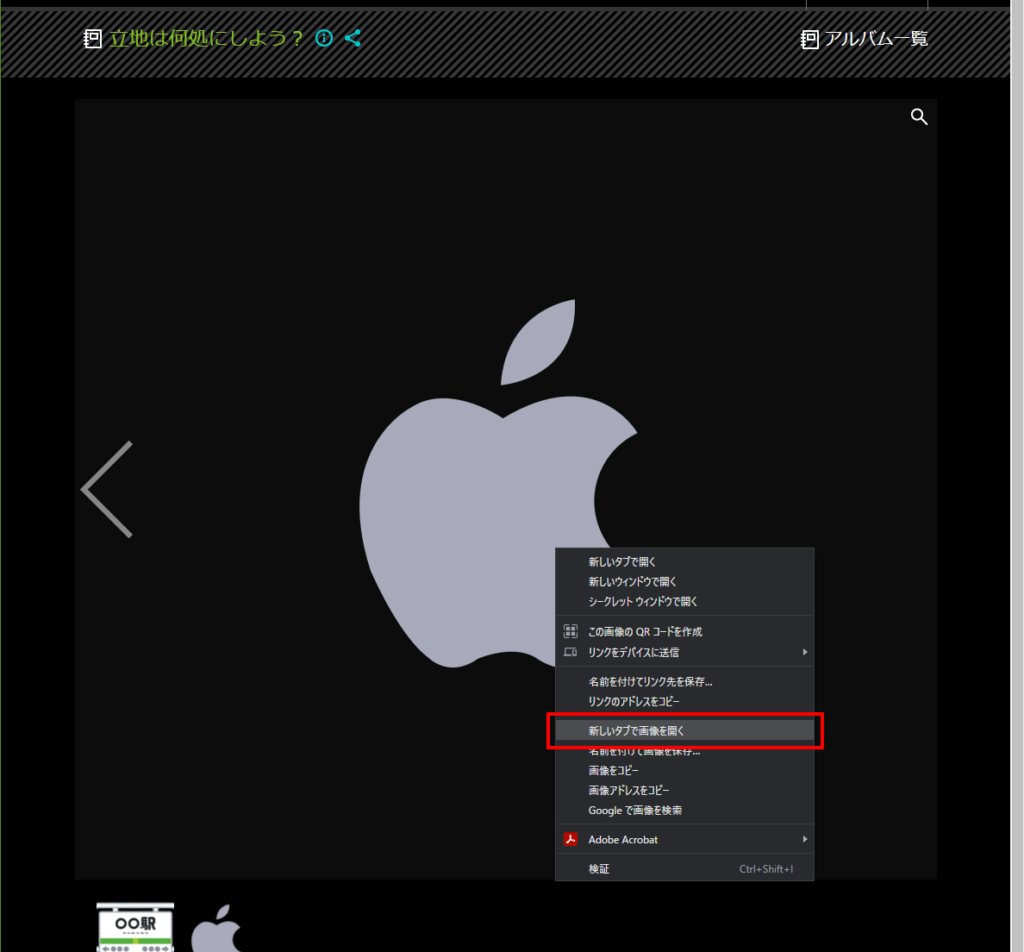Click the magnifier zoom icon on the image
Viewport: 1024px width, 952px height.
coord(919,117)
